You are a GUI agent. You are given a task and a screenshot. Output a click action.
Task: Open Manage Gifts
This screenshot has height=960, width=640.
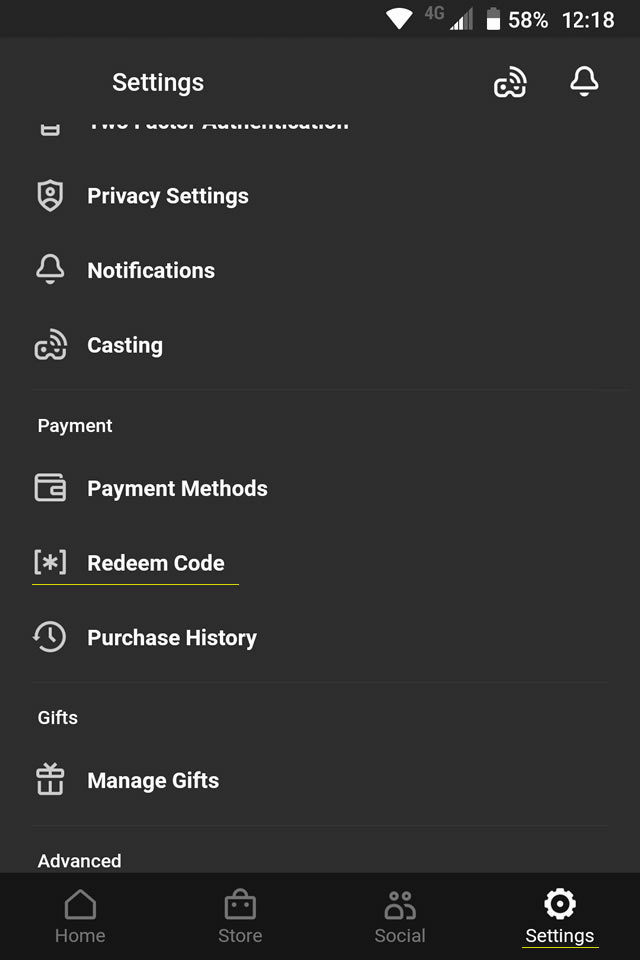(x=320, y=780)
